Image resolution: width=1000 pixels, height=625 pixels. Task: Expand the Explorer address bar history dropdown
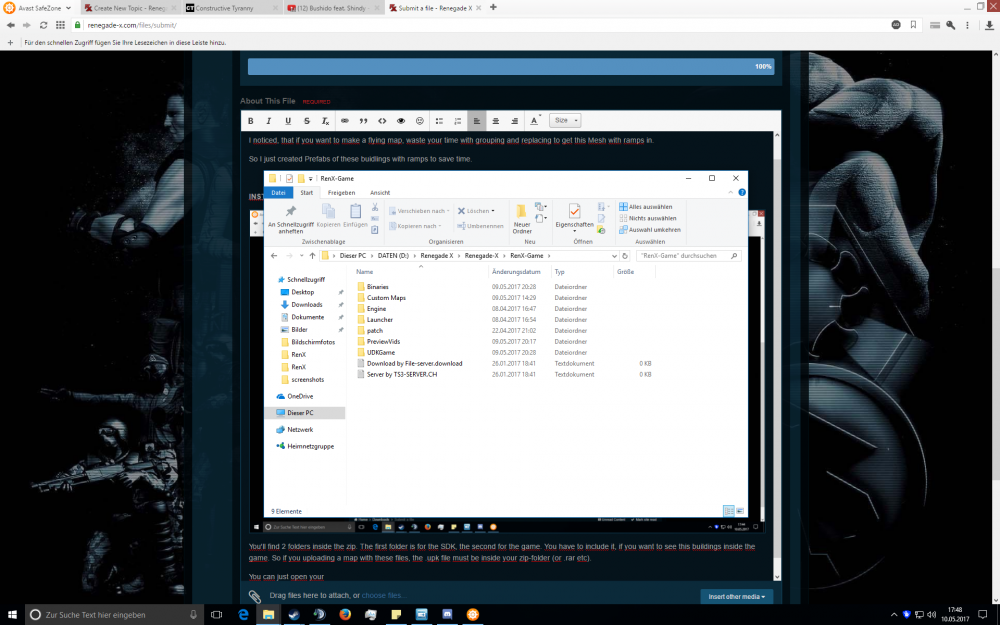click(x=614, y=256)
